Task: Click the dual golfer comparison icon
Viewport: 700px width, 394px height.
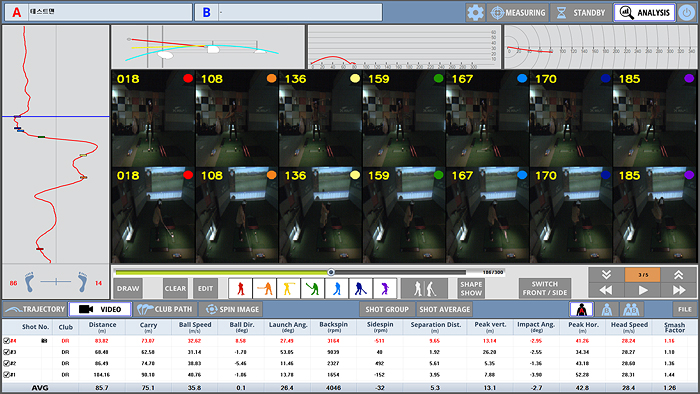Action: click(424, 289)
